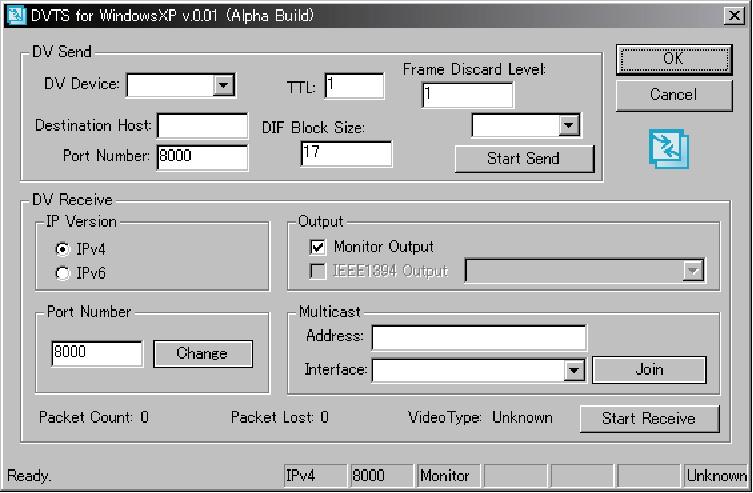Click the Destination Host input field
The image size is (753, 493).
202,126
